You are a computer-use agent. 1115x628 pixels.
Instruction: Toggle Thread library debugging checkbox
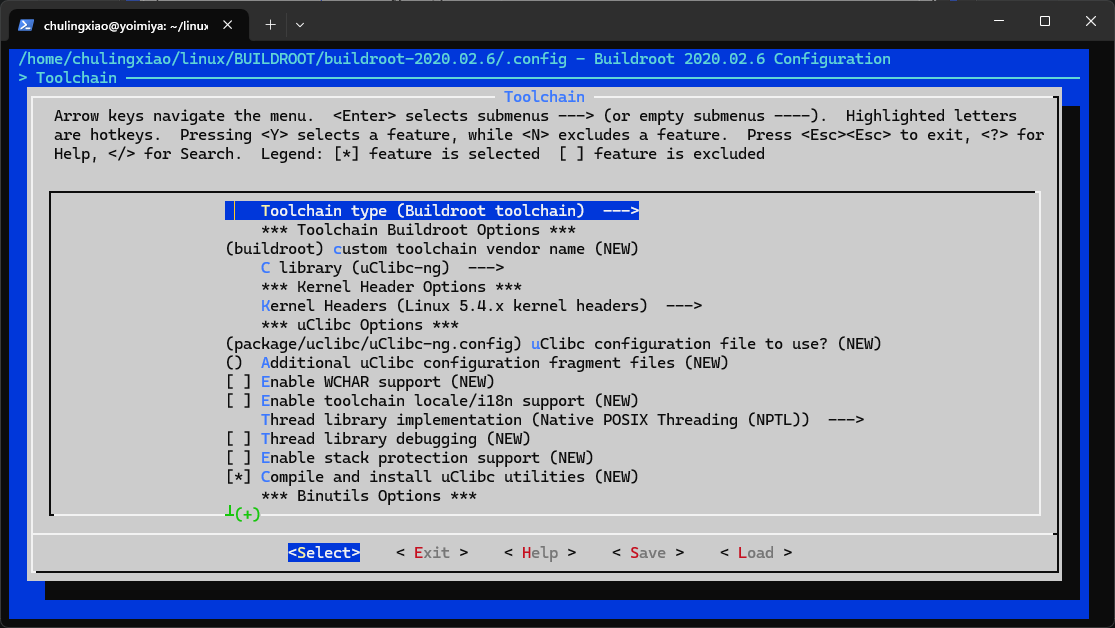tap(238, 439)
